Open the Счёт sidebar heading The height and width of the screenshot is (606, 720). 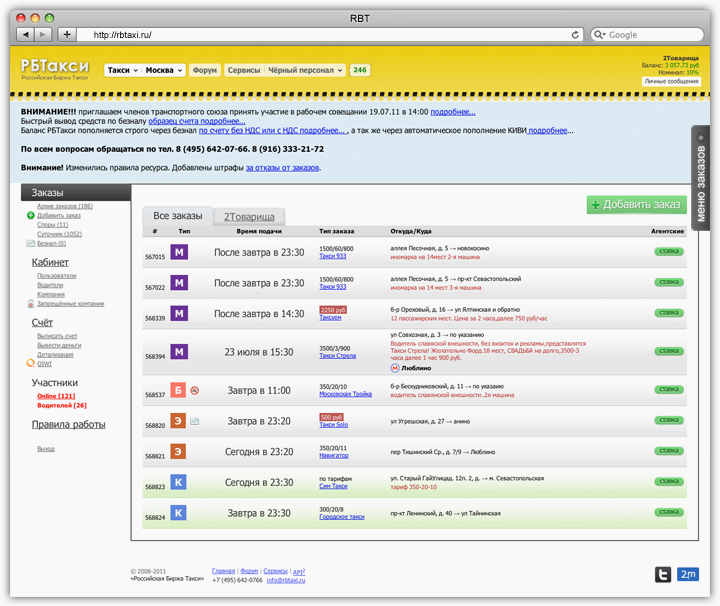[42, 323]
